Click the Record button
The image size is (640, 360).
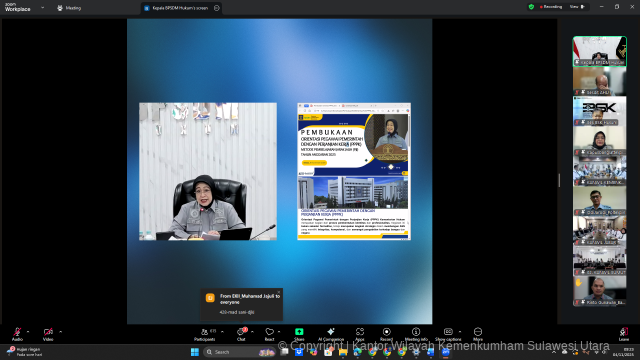click(387, 334)
